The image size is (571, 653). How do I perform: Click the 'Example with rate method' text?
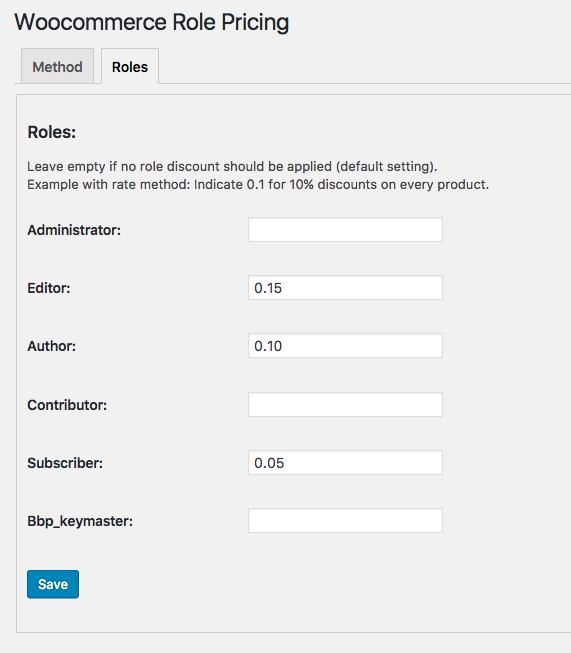108,184
